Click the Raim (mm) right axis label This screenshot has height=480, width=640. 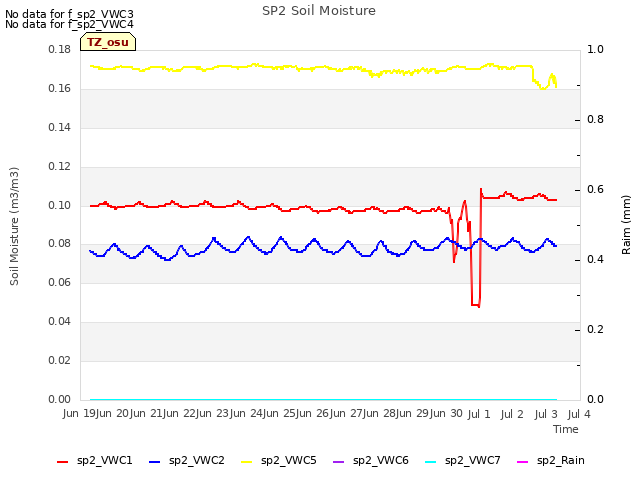(626, 225)
